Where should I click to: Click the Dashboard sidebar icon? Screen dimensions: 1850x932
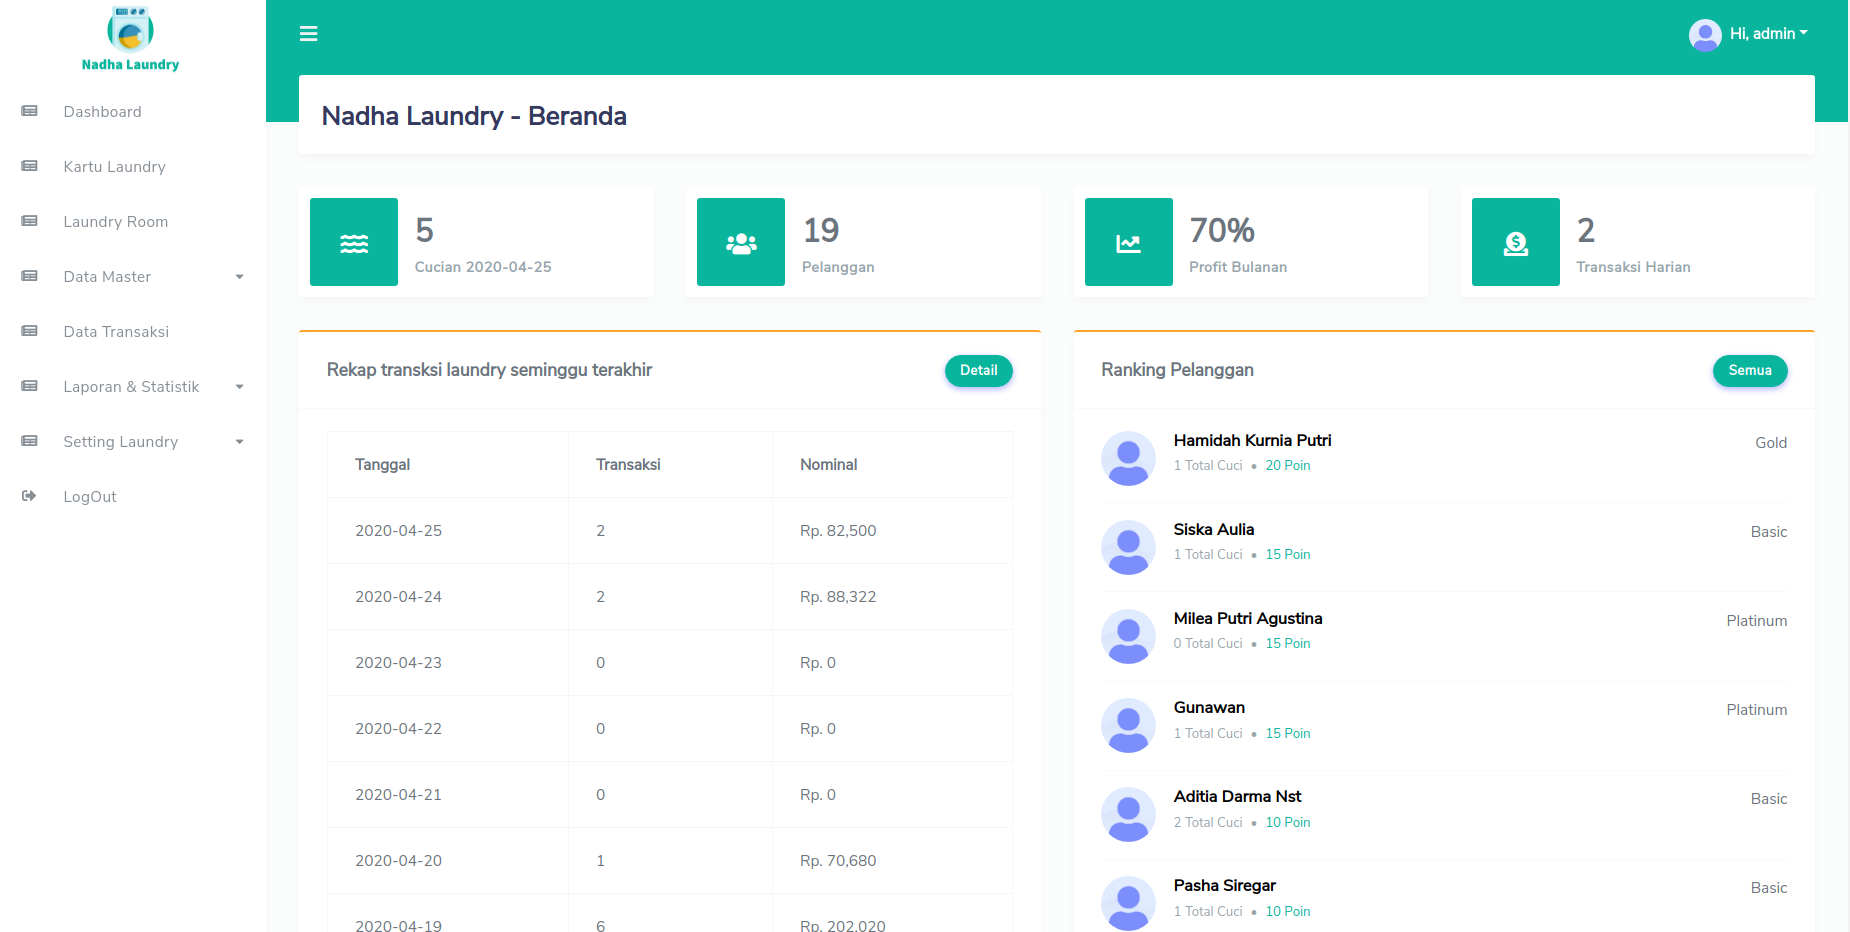[x=30, y=111]
